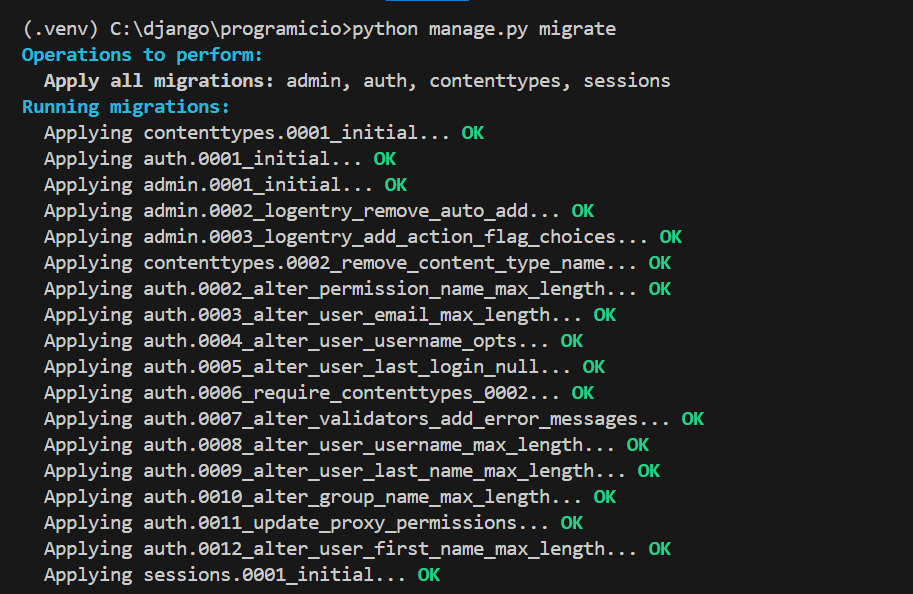Click OK status after sessions.0001_initial

tap(429, 575)
